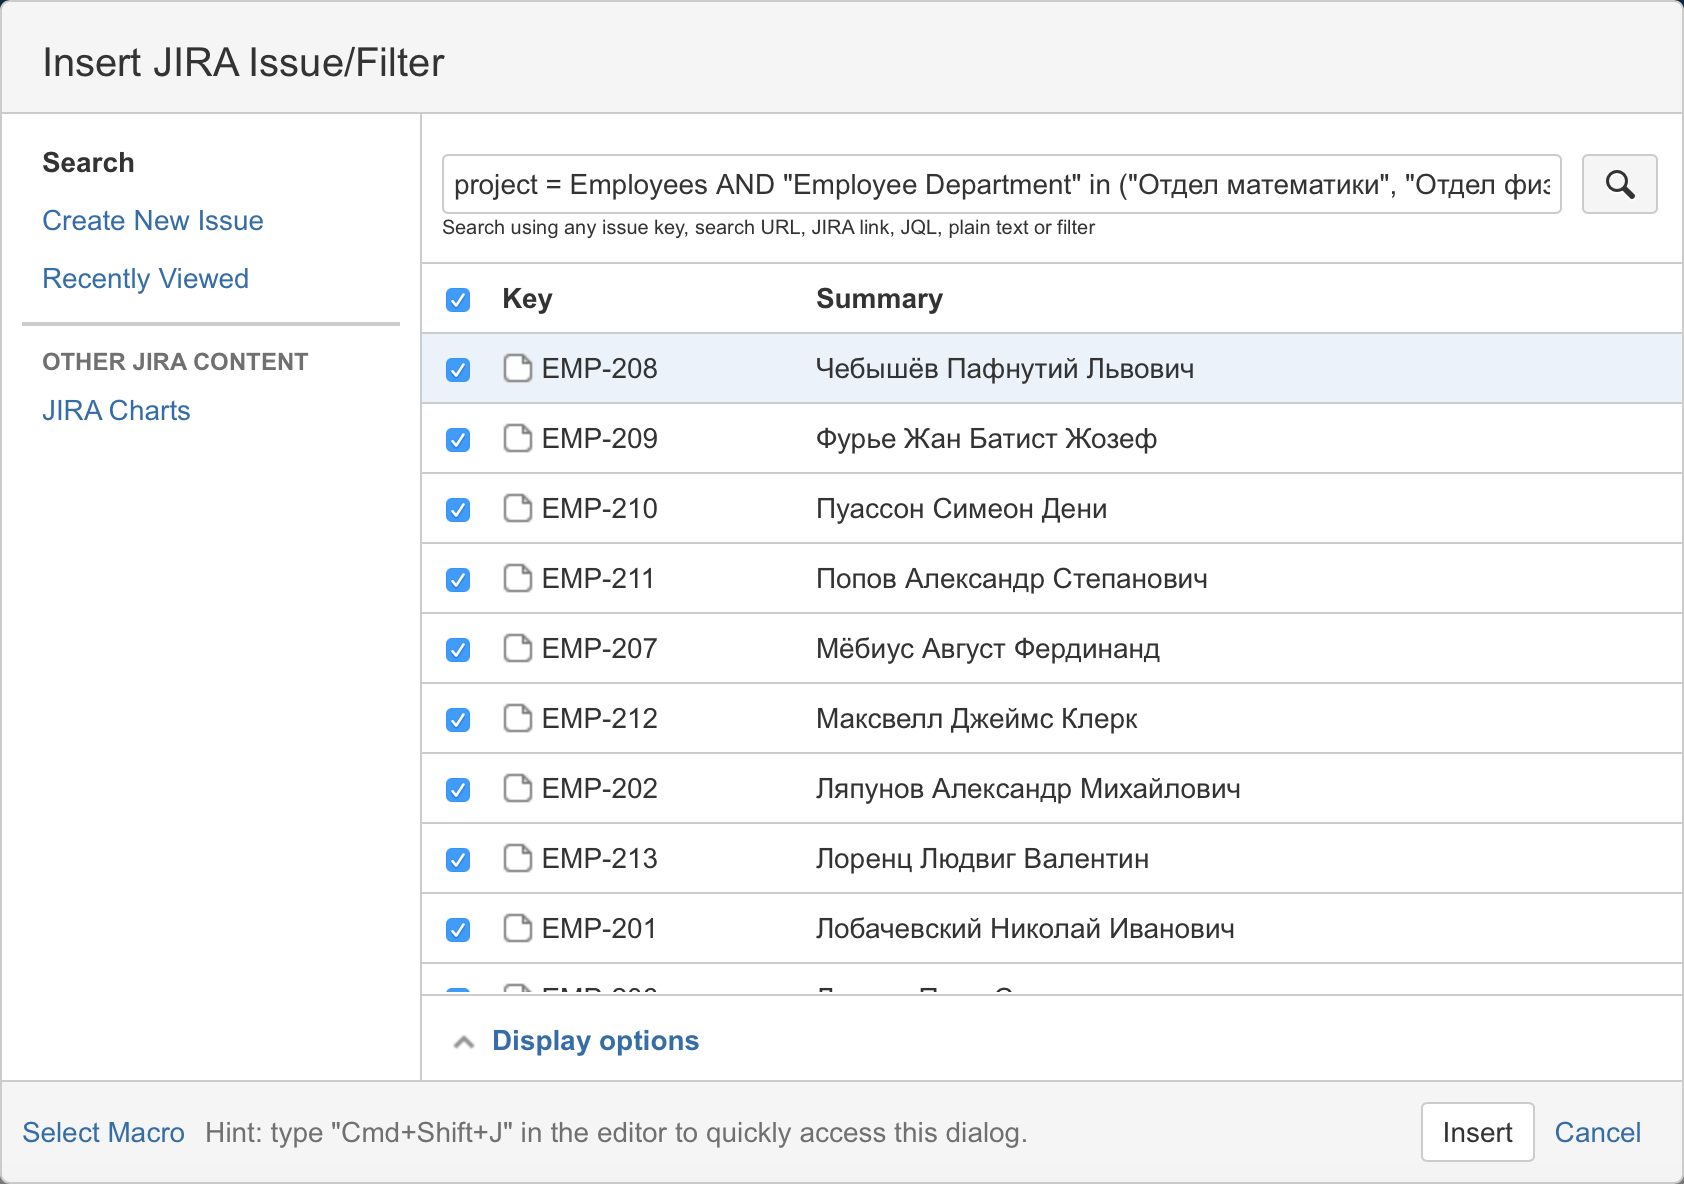
Task: Click the issue type icon beside EMP-213
Action: pyautogui.click(x=517, y=859)
